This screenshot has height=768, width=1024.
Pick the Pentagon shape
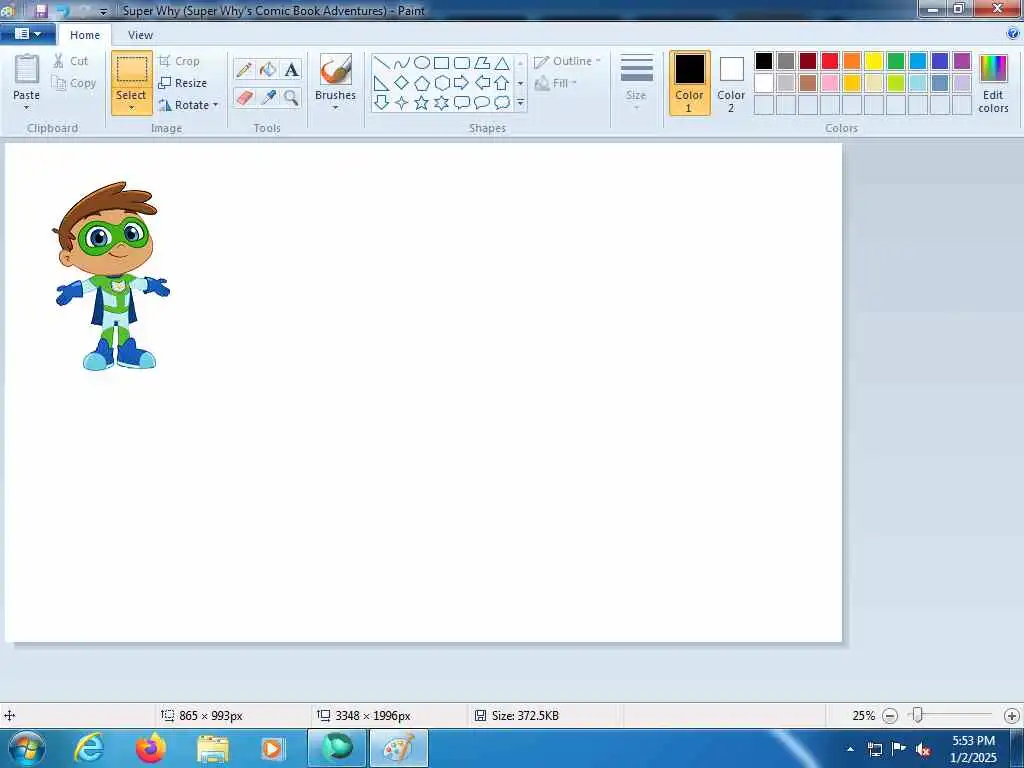click(422, 83)
